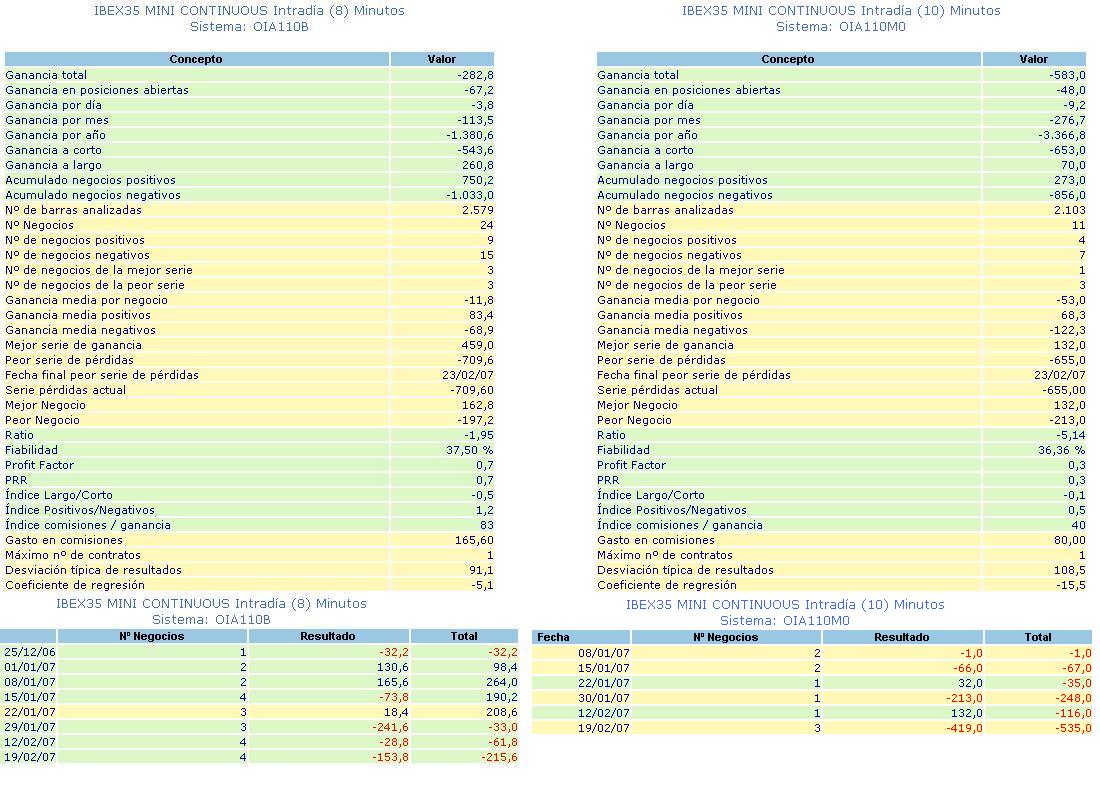
Task: Click the Resultado value -241,6
Action: (x=390, y=728)
